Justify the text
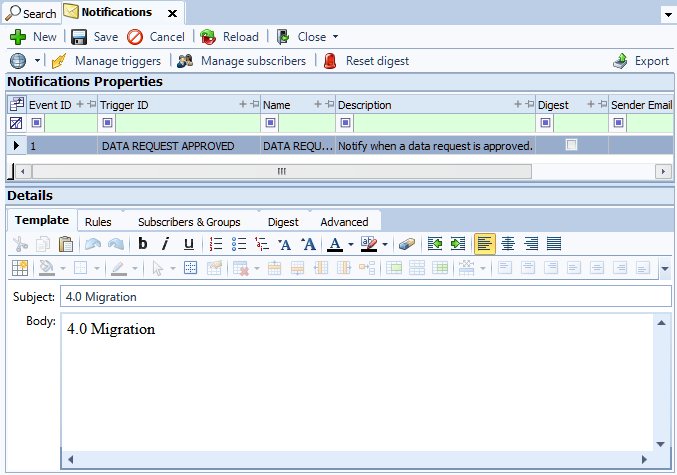 (x=554, y=244)
